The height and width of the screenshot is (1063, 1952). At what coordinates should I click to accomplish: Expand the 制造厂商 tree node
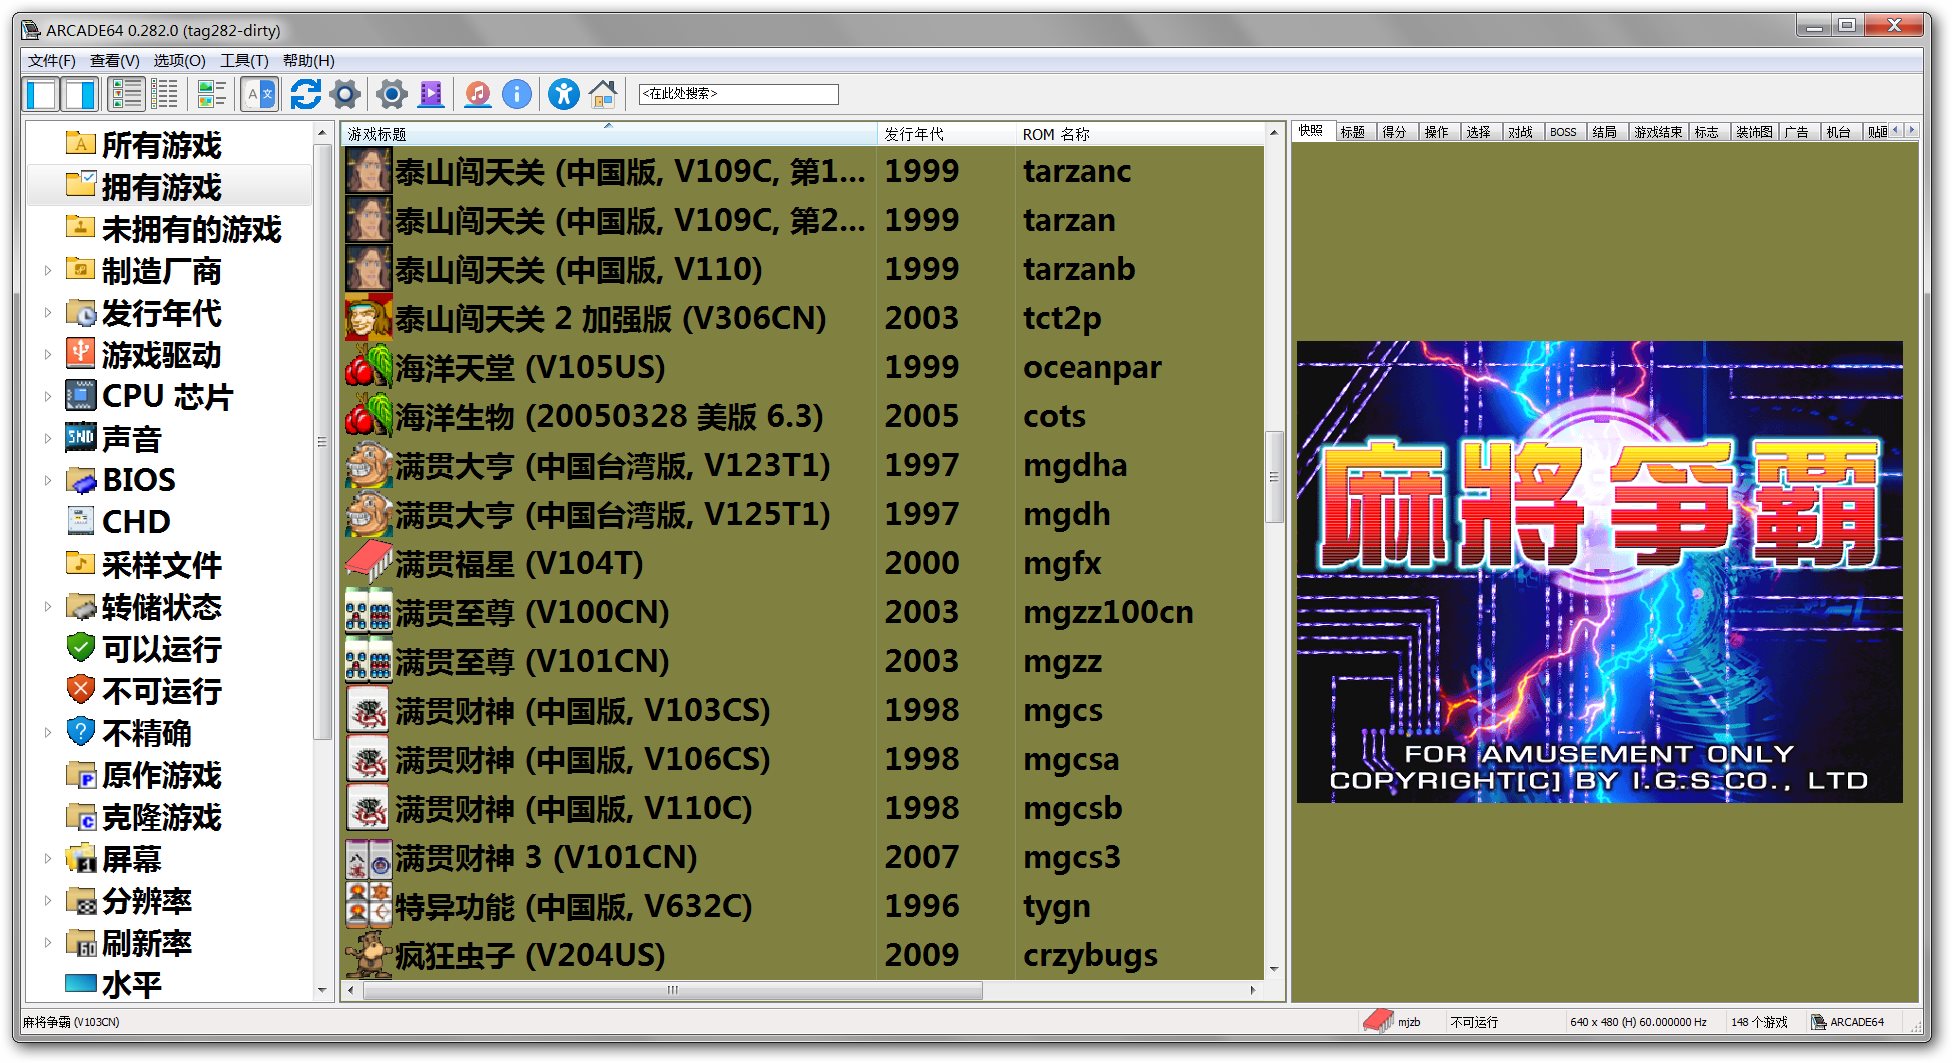click(47, 270)
